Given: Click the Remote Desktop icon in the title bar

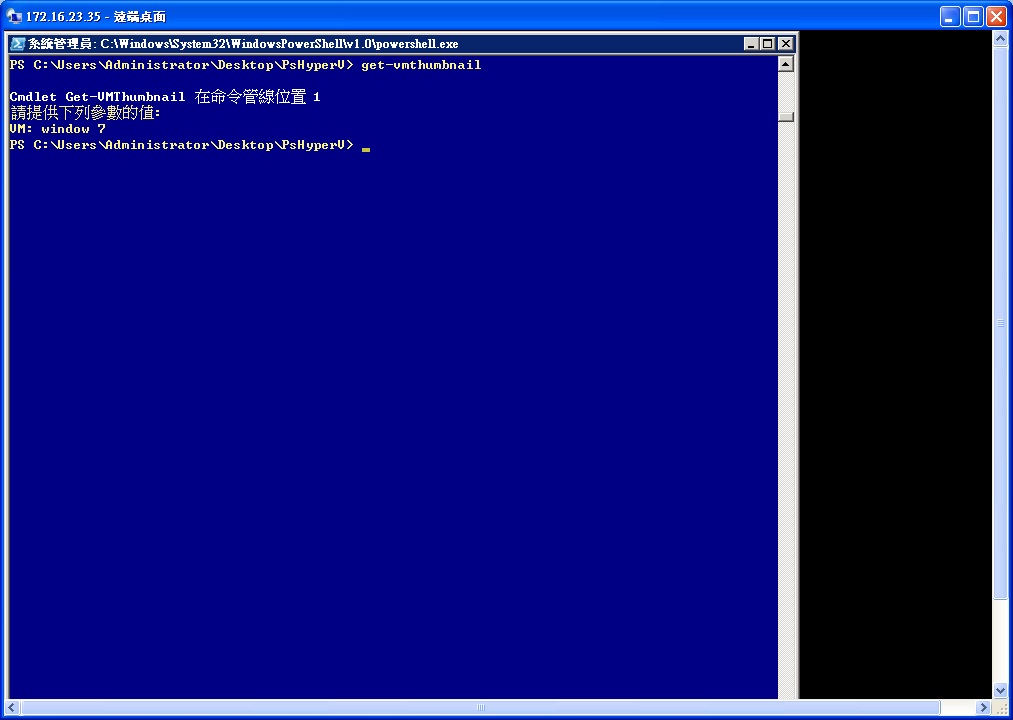Looking at the screenshot, I should (x=13, y=17).
